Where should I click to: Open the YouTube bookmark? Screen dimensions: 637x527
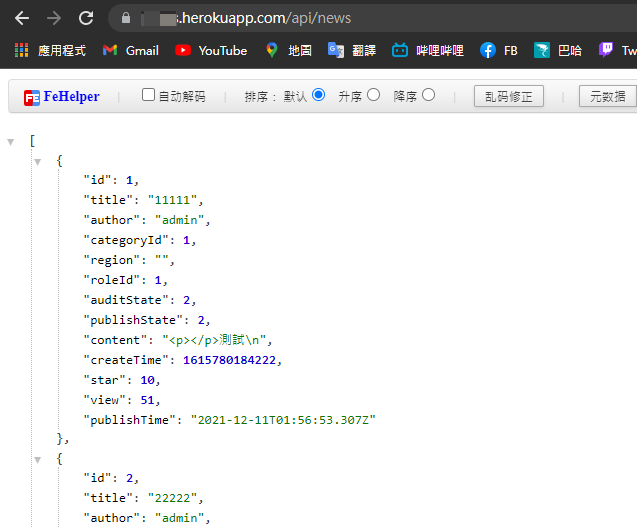tap(211, 50)
